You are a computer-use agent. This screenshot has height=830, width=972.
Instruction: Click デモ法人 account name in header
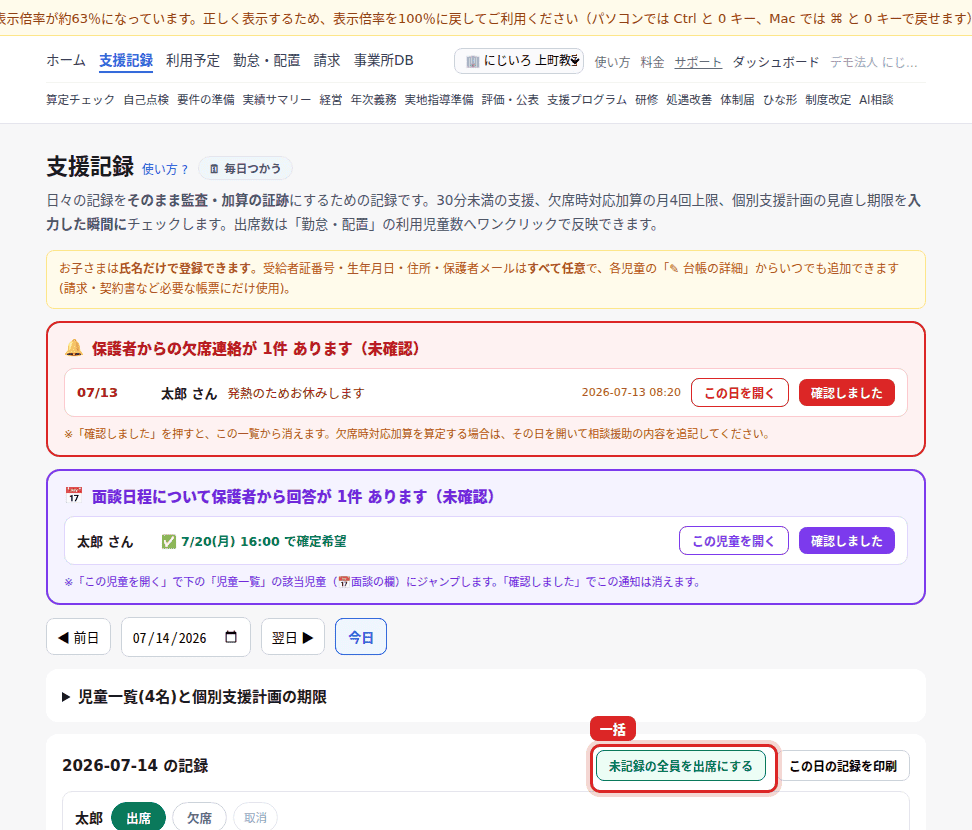point(873,62)
